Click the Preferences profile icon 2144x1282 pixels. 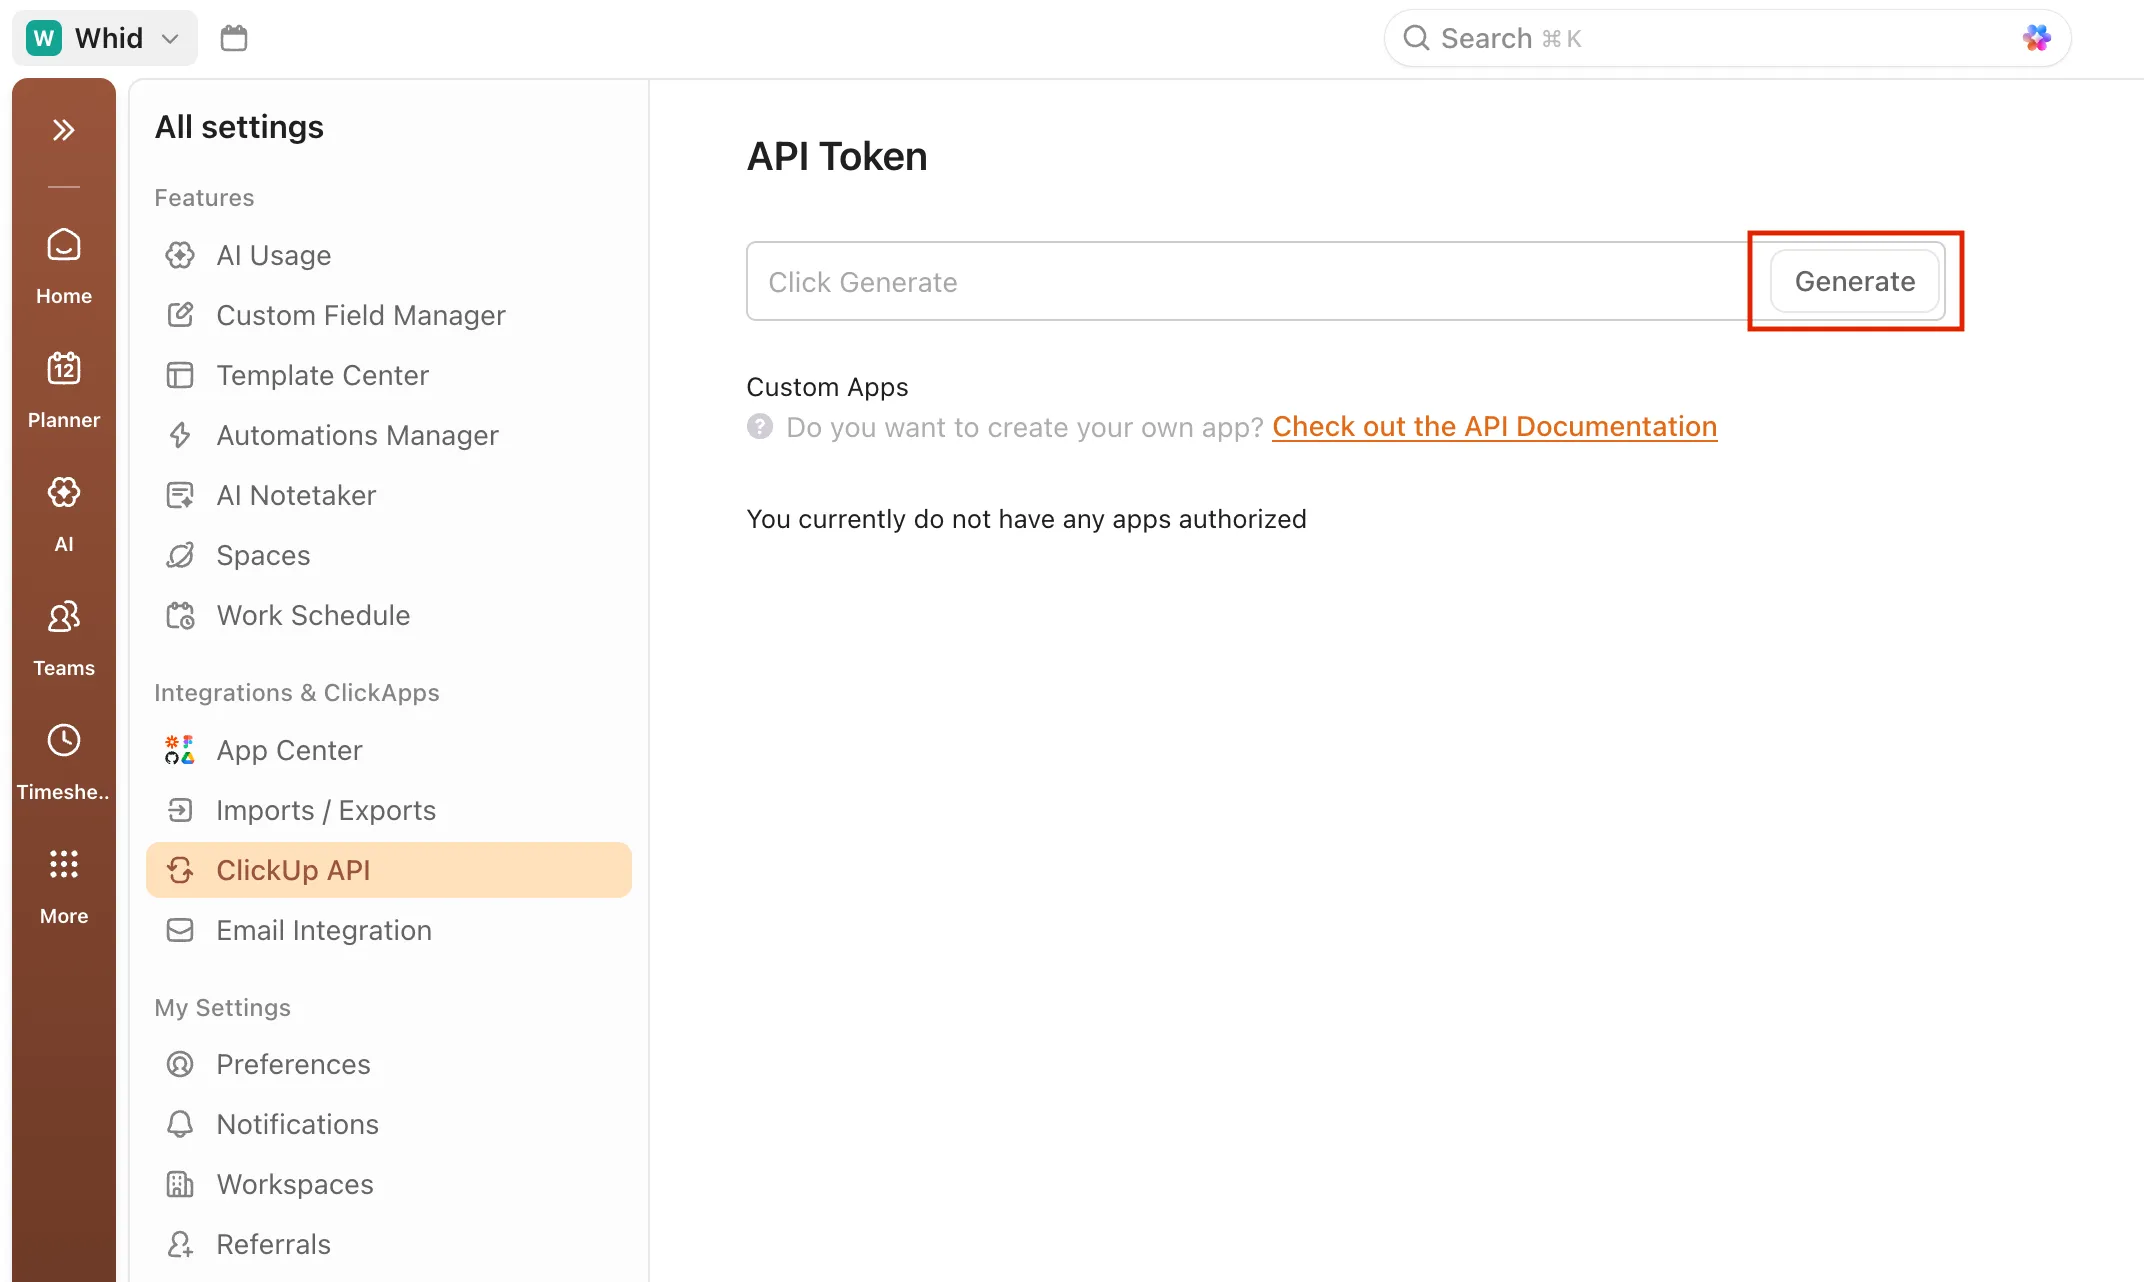click(180, 1065)
